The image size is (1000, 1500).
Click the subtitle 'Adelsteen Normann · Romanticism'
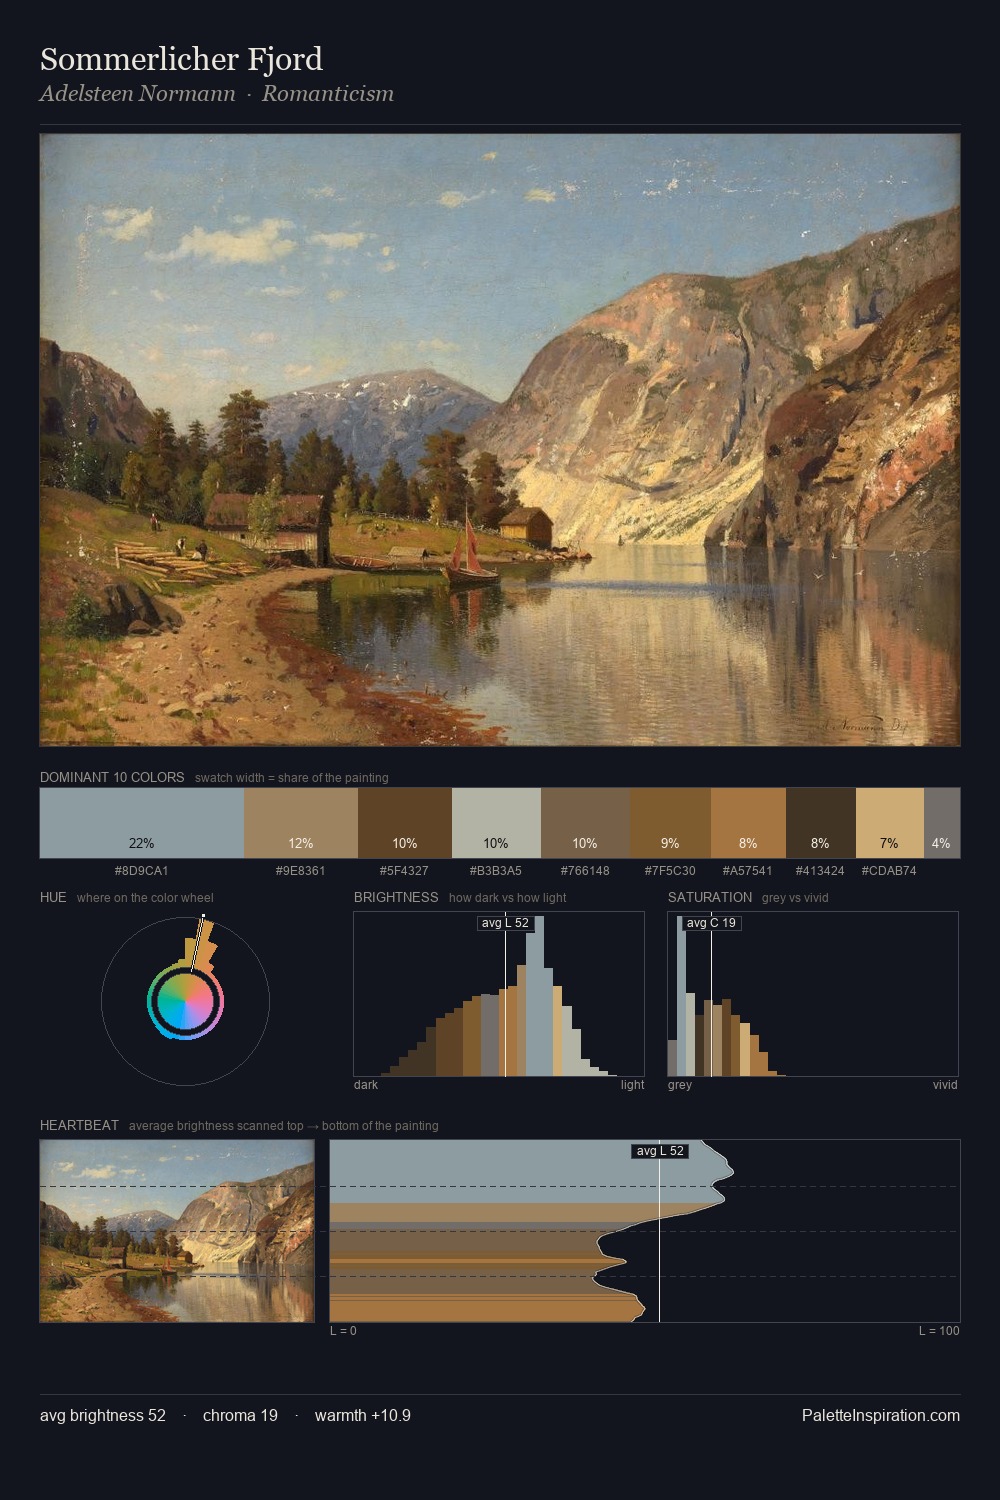click(x=217, y=94)
